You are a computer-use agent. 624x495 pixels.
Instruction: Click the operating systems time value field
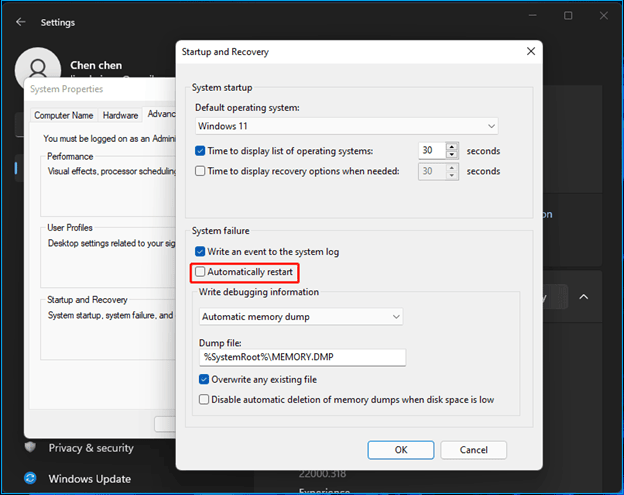pyautogui.click(x=432, y=150)
